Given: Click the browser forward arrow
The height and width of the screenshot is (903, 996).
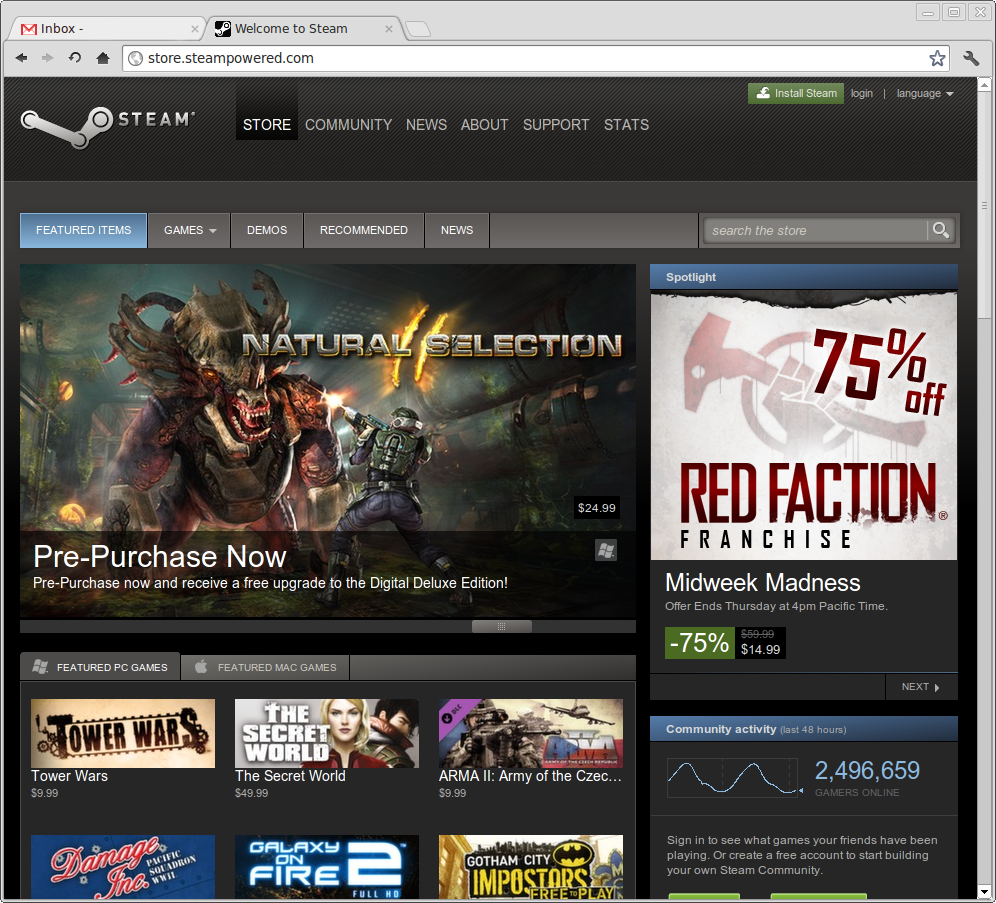Looking at the screenshot, I should tap(48, 58).
